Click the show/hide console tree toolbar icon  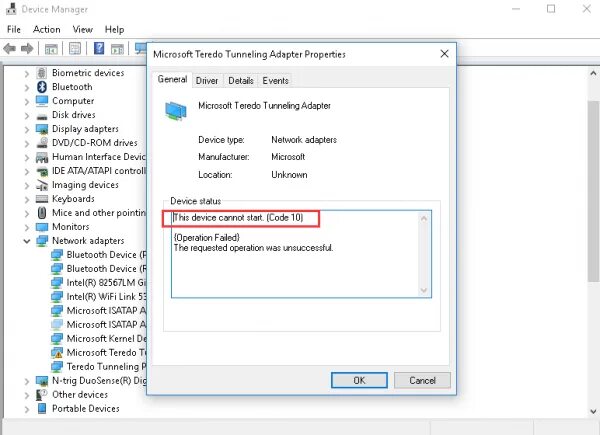pyautogui.click(x=51, y=49)
